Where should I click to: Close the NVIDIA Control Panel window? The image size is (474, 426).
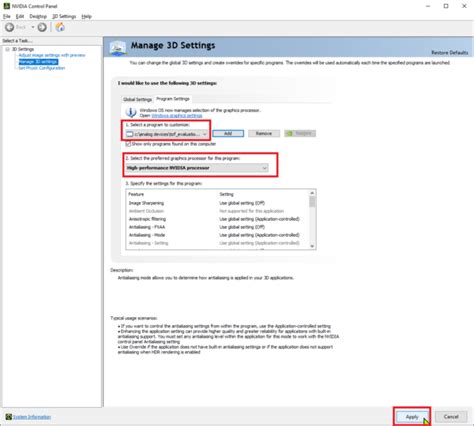coord(464,6)
